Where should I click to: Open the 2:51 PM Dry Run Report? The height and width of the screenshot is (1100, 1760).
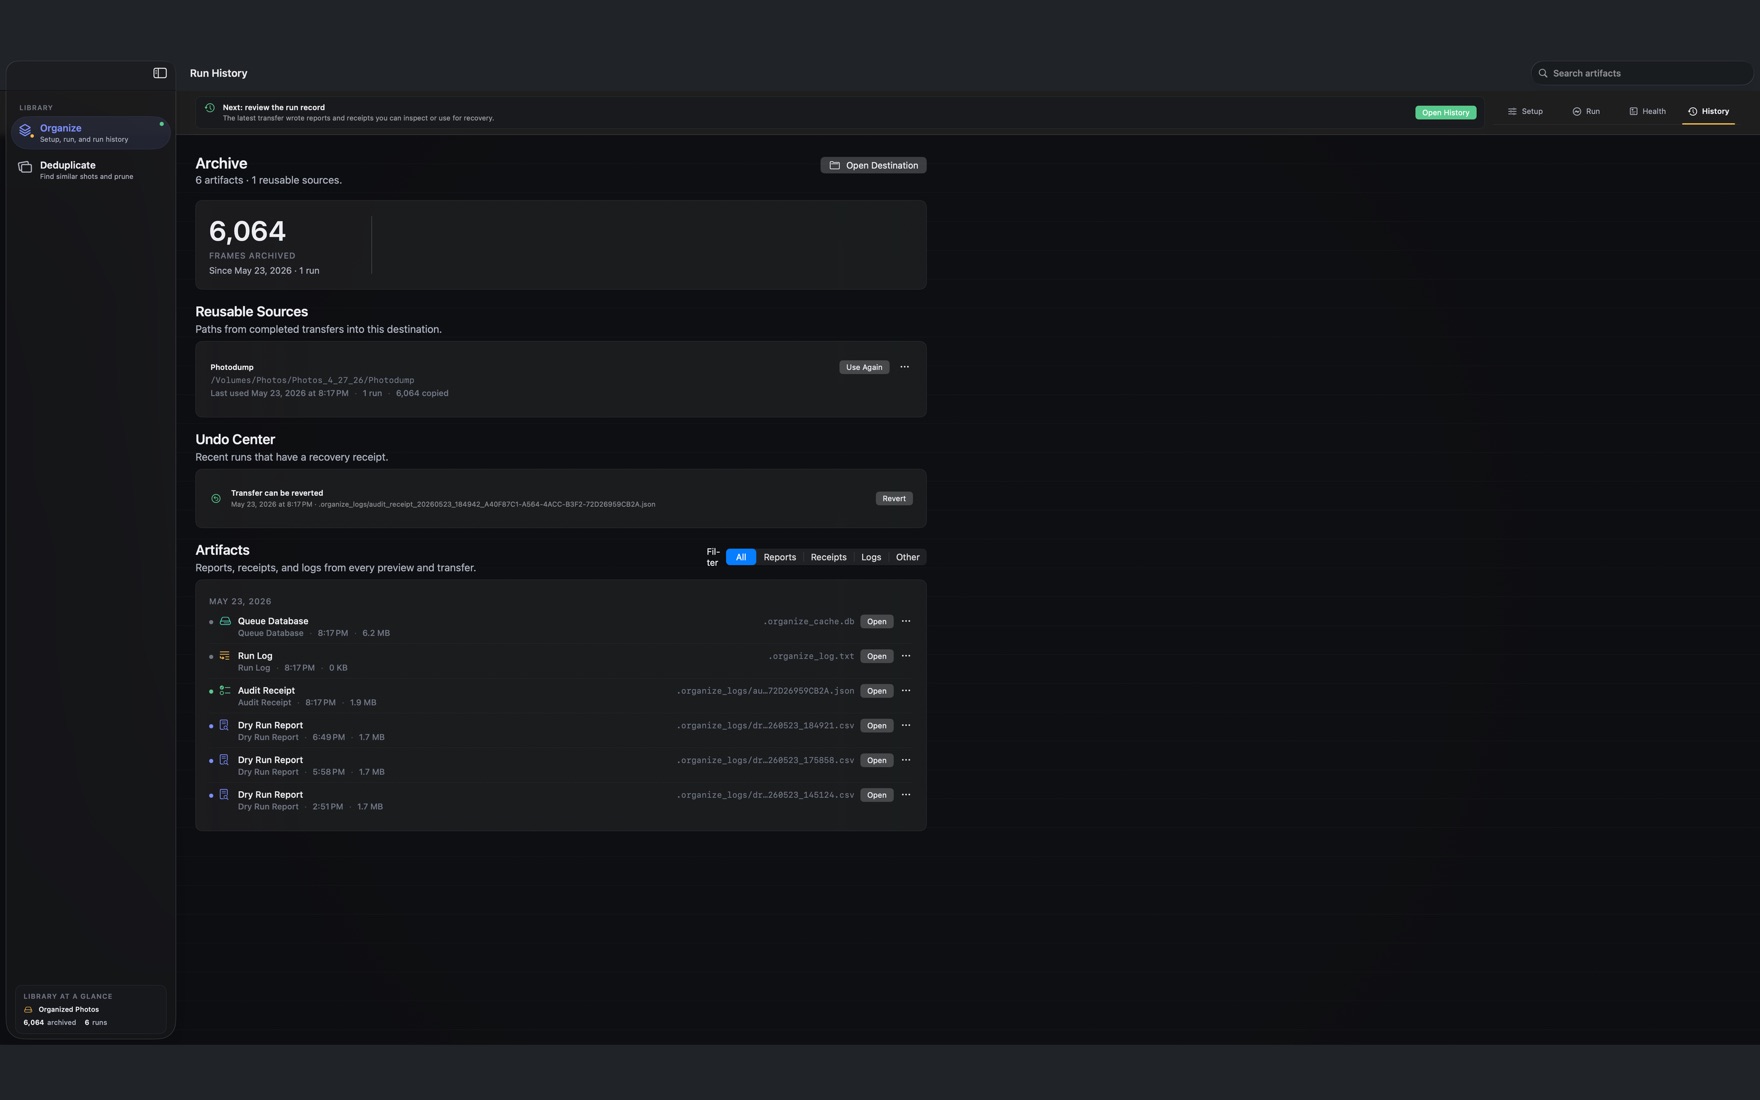[x=877, y=795]
